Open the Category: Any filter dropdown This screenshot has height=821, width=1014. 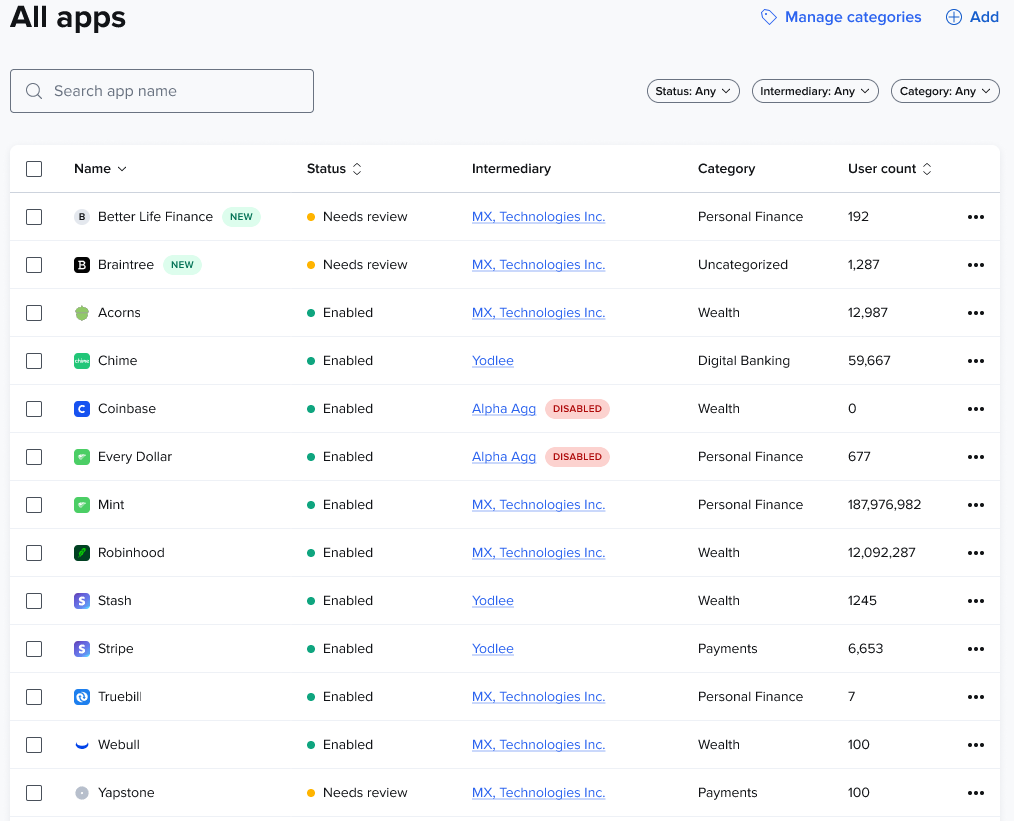pos(945,91)
